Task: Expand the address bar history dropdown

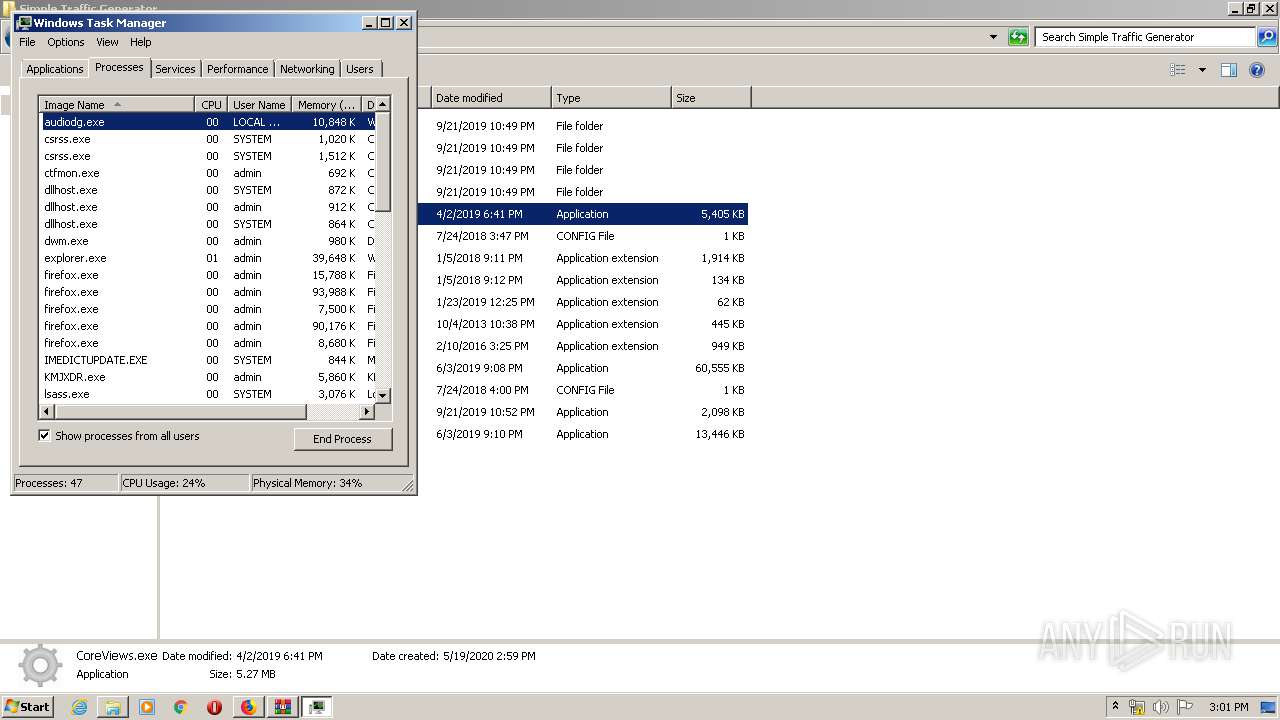Action: 993,37
